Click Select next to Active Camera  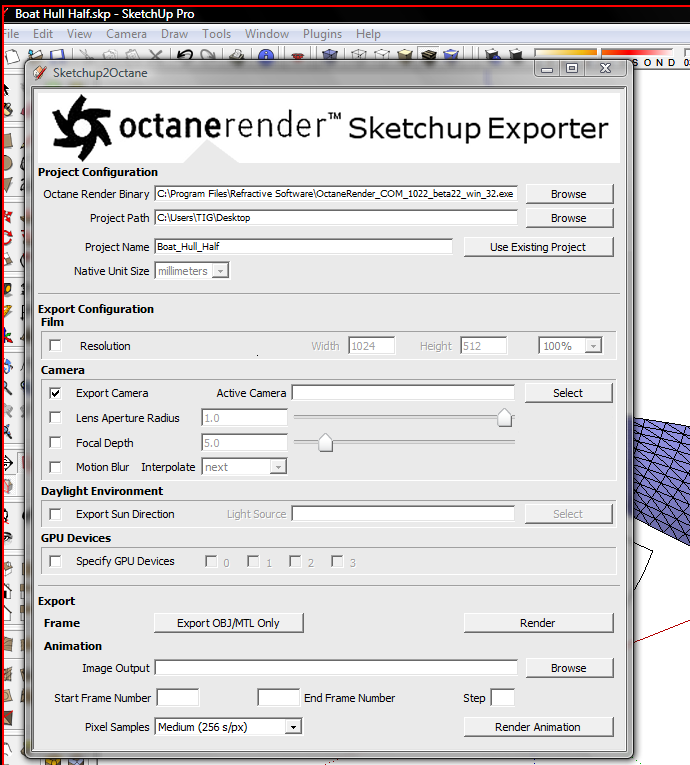(x=568, y=393)
